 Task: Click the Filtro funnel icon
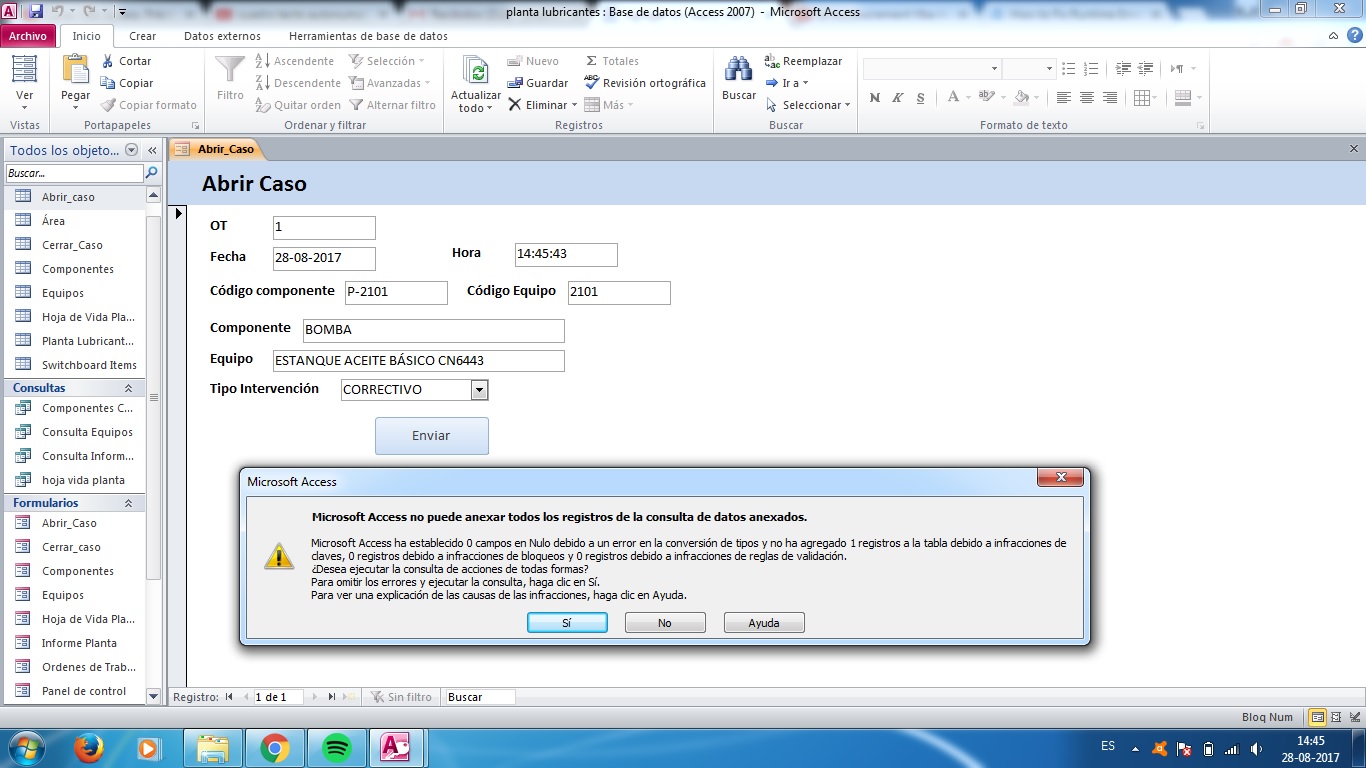[230, 69]
